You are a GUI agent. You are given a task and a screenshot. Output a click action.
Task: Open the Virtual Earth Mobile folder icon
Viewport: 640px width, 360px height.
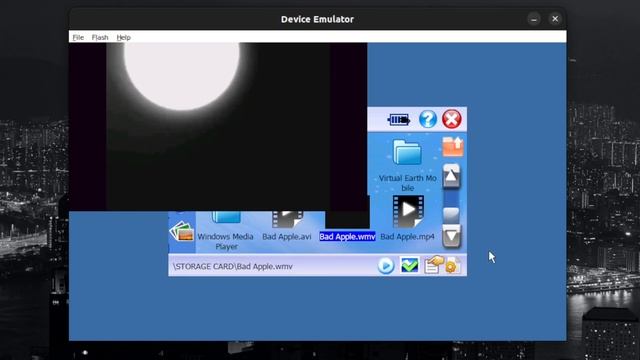point(407,152)
